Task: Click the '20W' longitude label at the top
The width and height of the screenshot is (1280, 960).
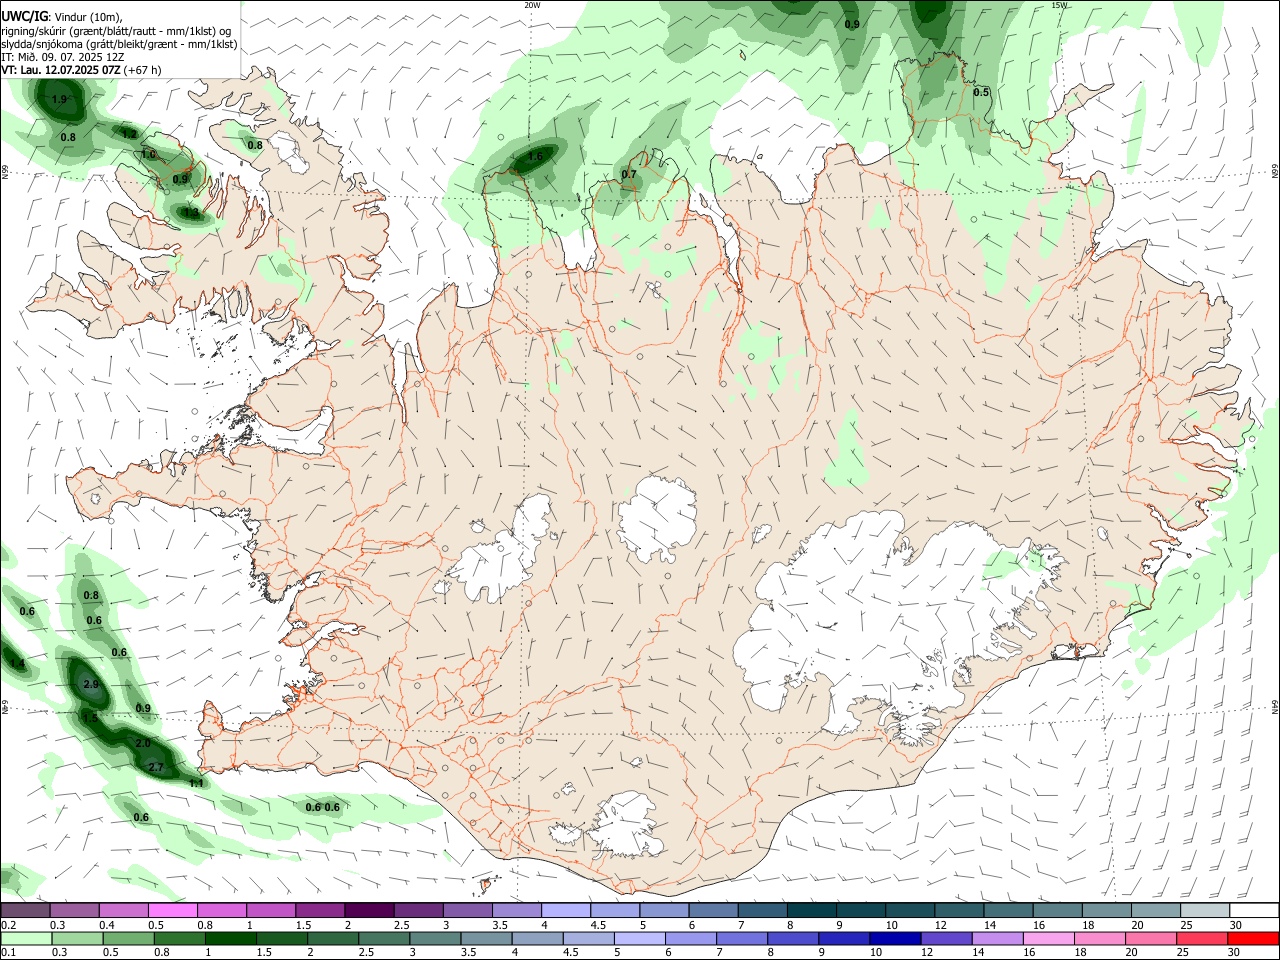Action: pos(533,5)
